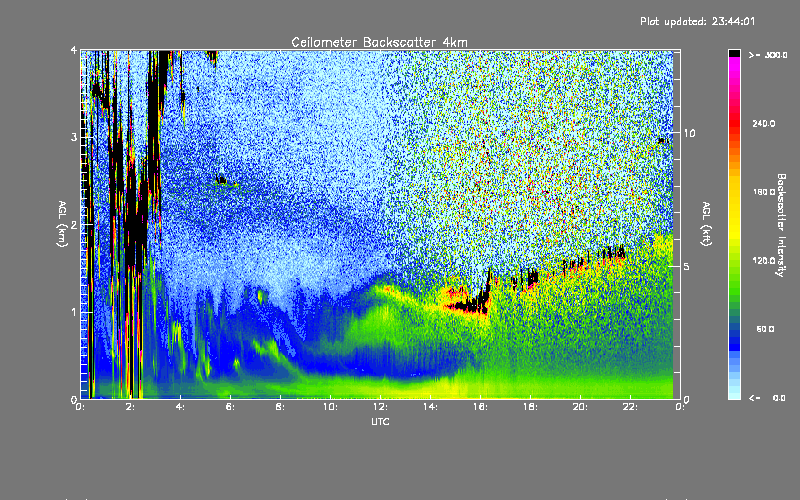Click the '120.0' colorbar tick label

tap(764, 260)
